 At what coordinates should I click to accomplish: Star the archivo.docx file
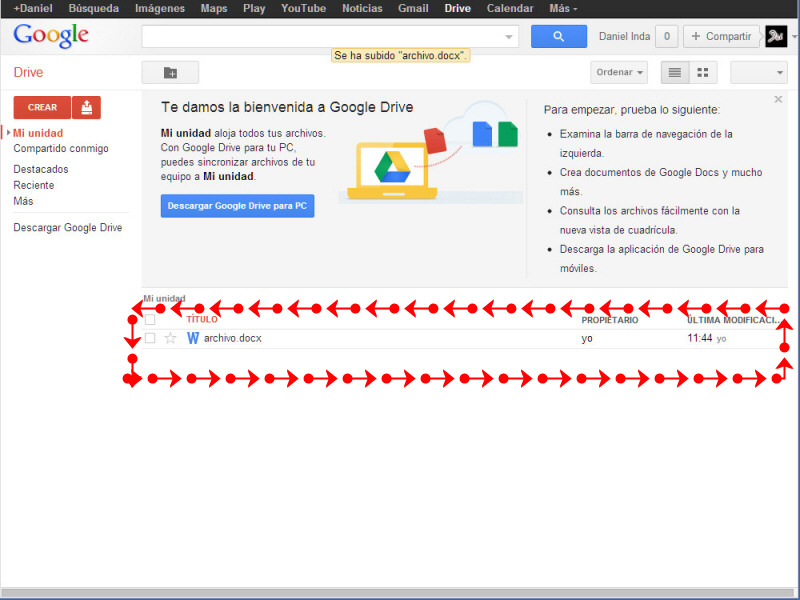pos(170,338)
